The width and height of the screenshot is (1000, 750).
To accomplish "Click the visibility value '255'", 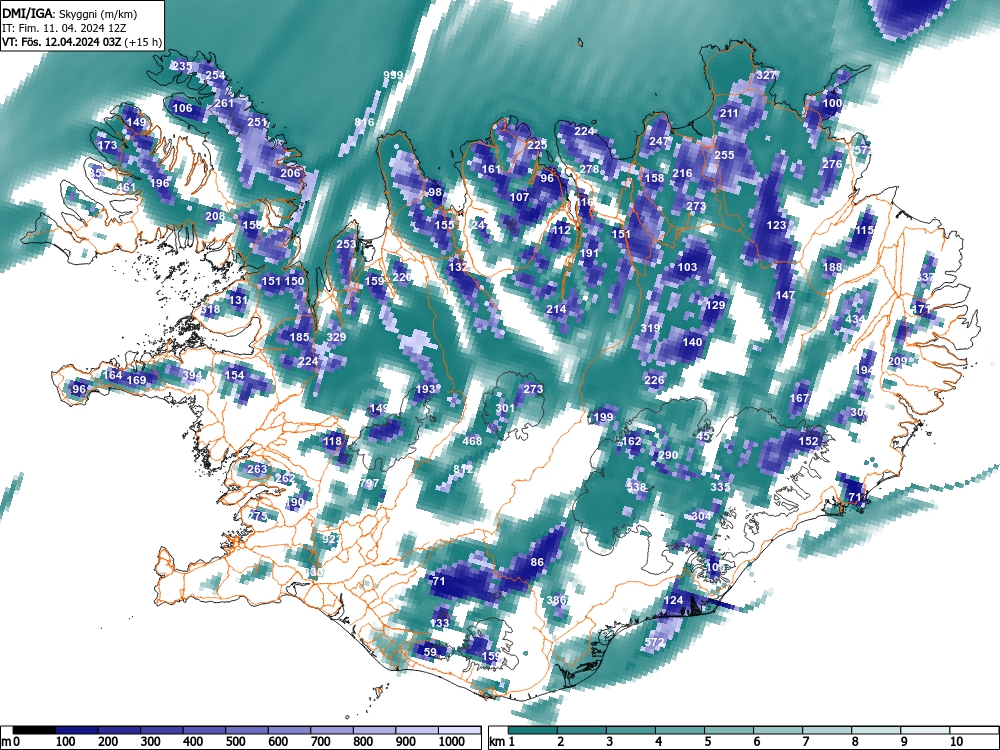I will click(724, 155).
